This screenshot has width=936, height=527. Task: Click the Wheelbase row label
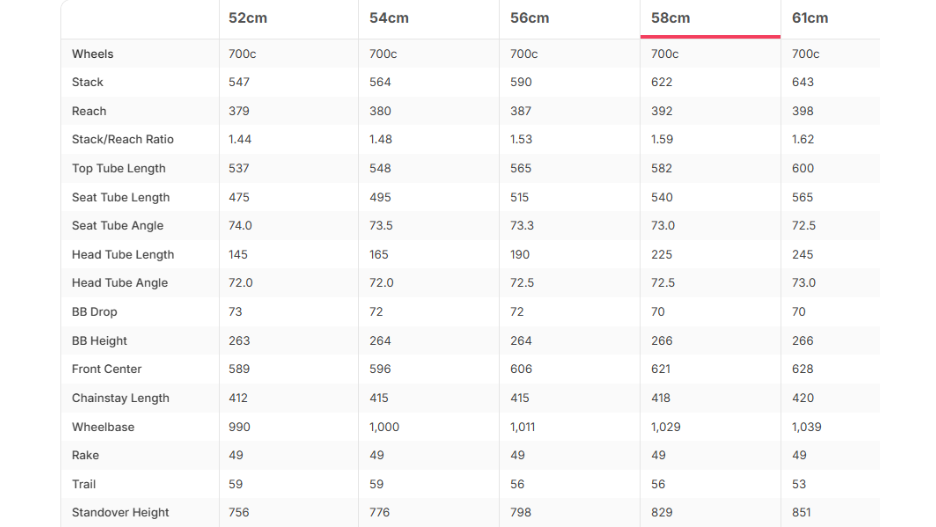pos(103,427)
